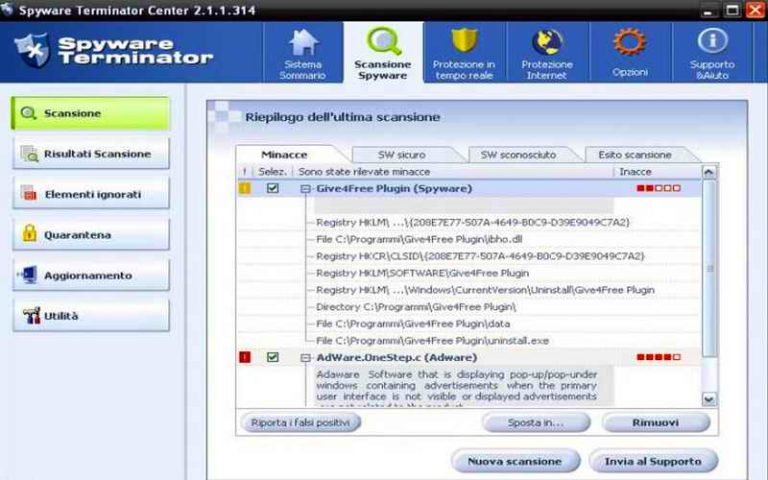Click the Selez. column header
This screenshot has height=480, width=768.
coord(272,172)
